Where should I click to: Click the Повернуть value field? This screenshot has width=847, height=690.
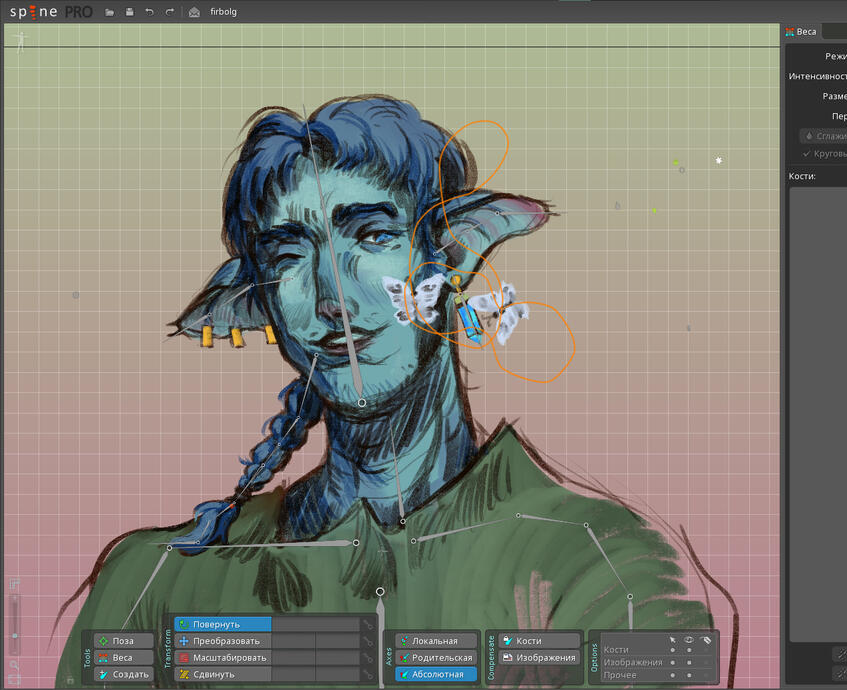coord(315,624)
